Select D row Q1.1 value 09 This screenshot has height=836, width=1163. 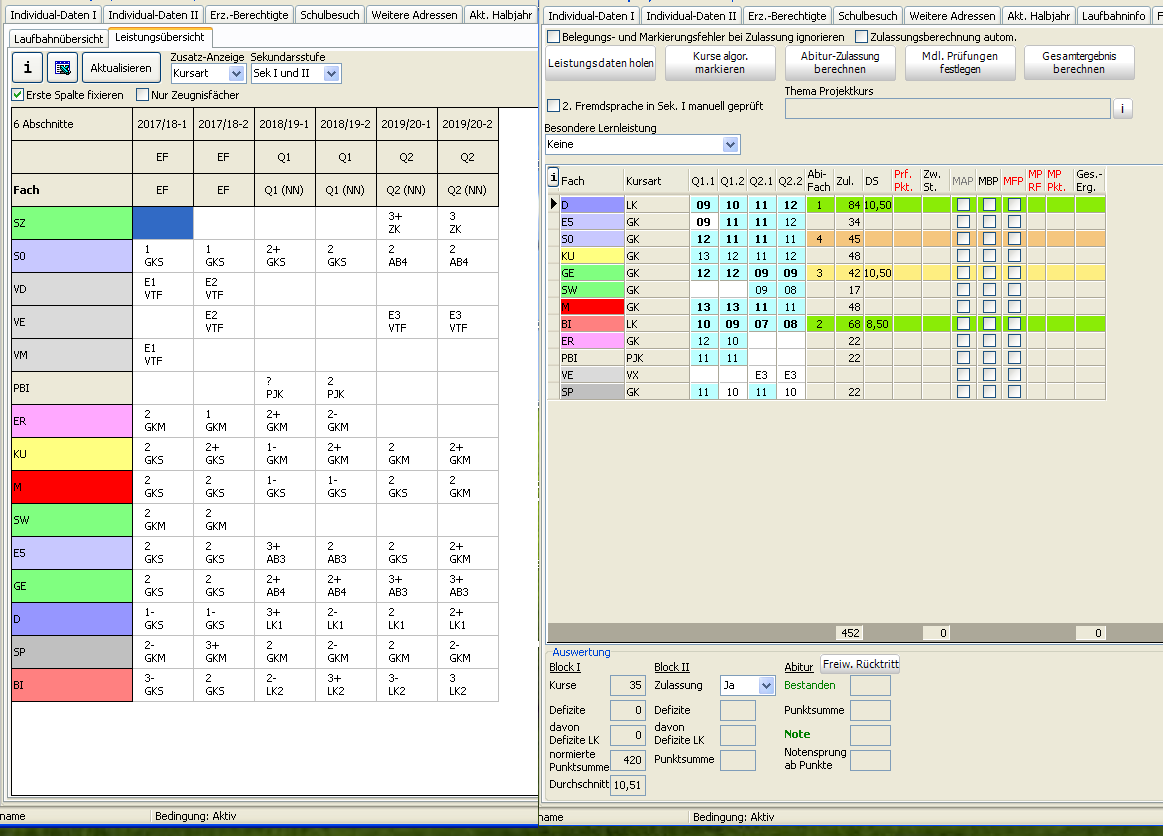[x=703, y=205]
